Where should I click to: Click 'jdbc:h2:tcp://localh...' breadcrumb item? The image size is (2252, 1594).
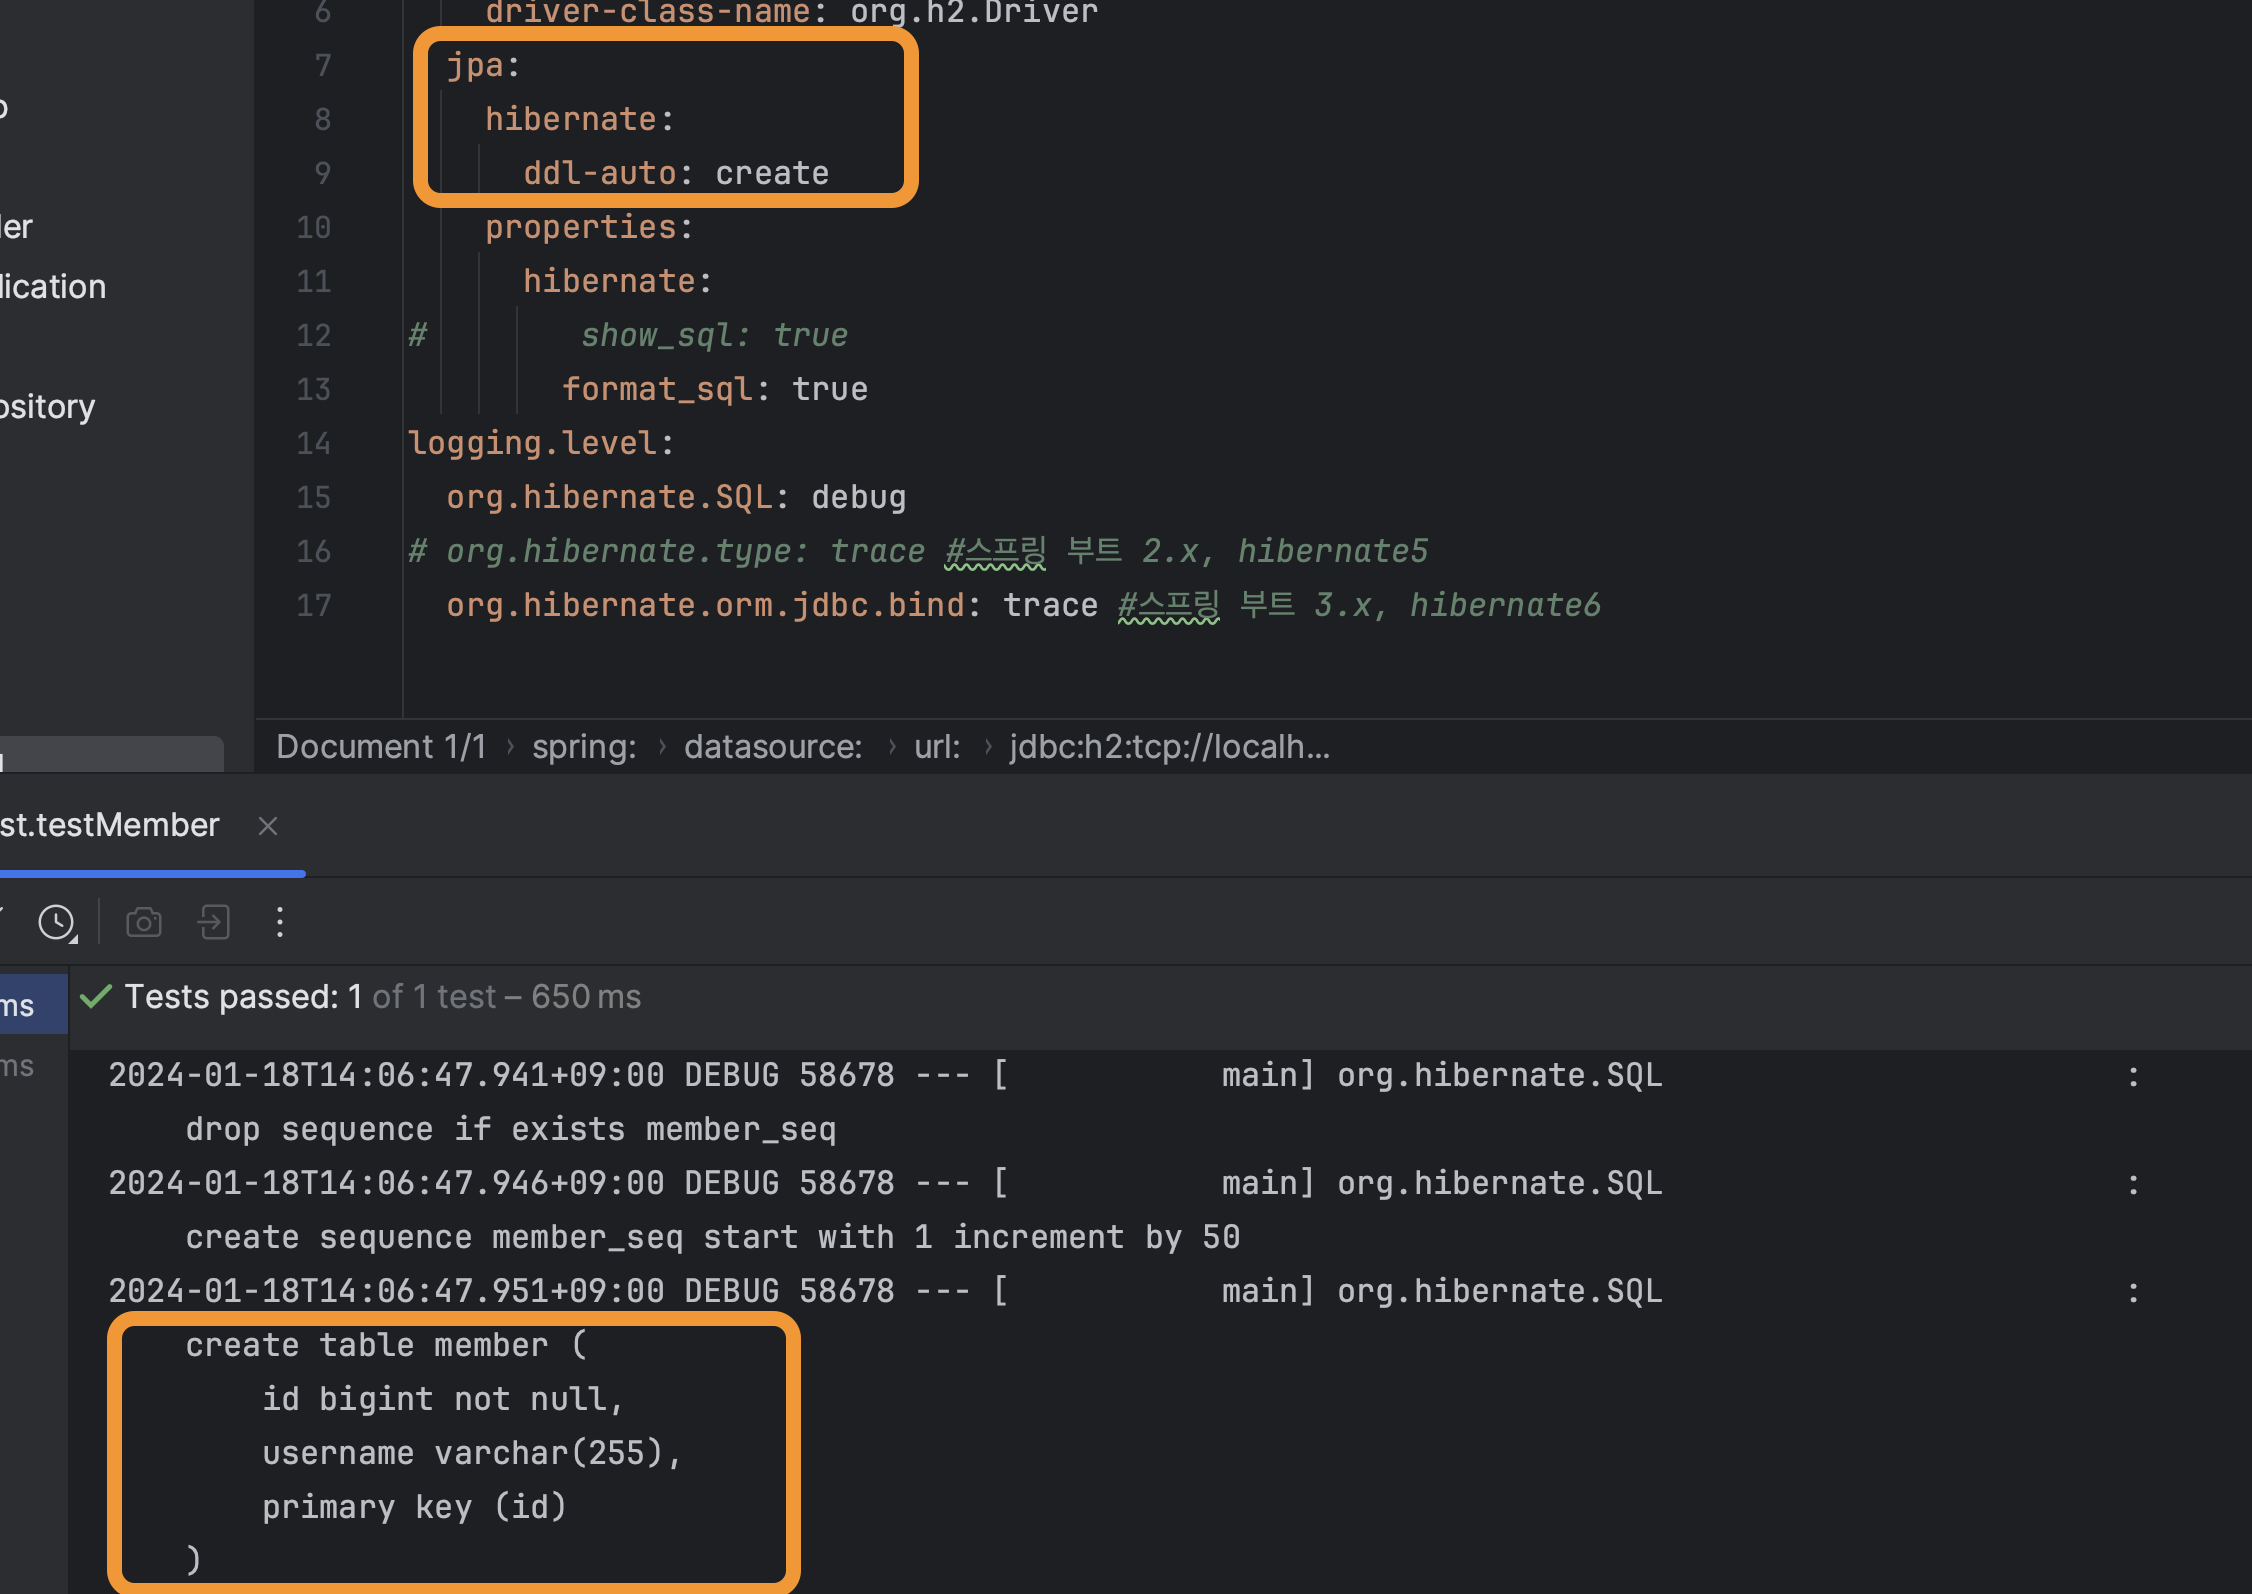(1170, 747)
